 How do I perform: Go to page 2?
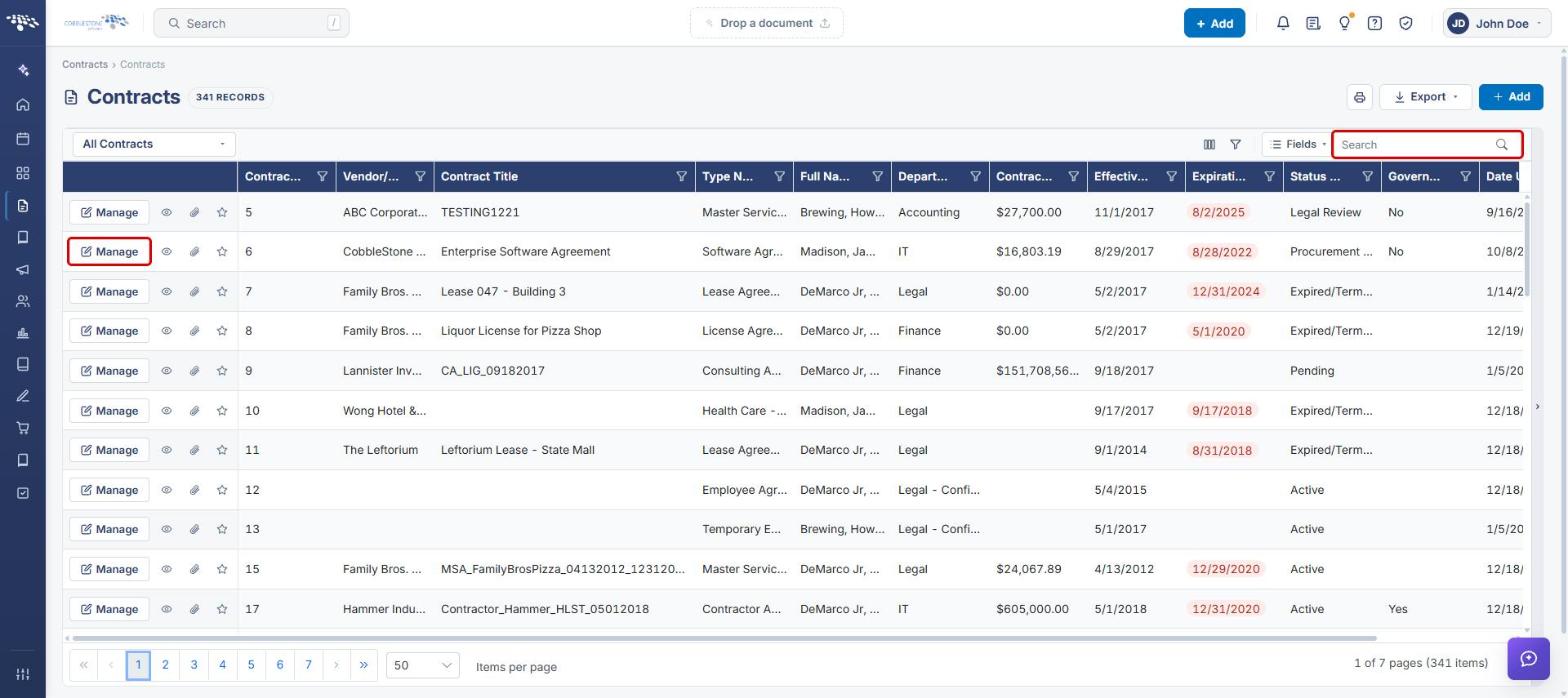click(165, 665)
